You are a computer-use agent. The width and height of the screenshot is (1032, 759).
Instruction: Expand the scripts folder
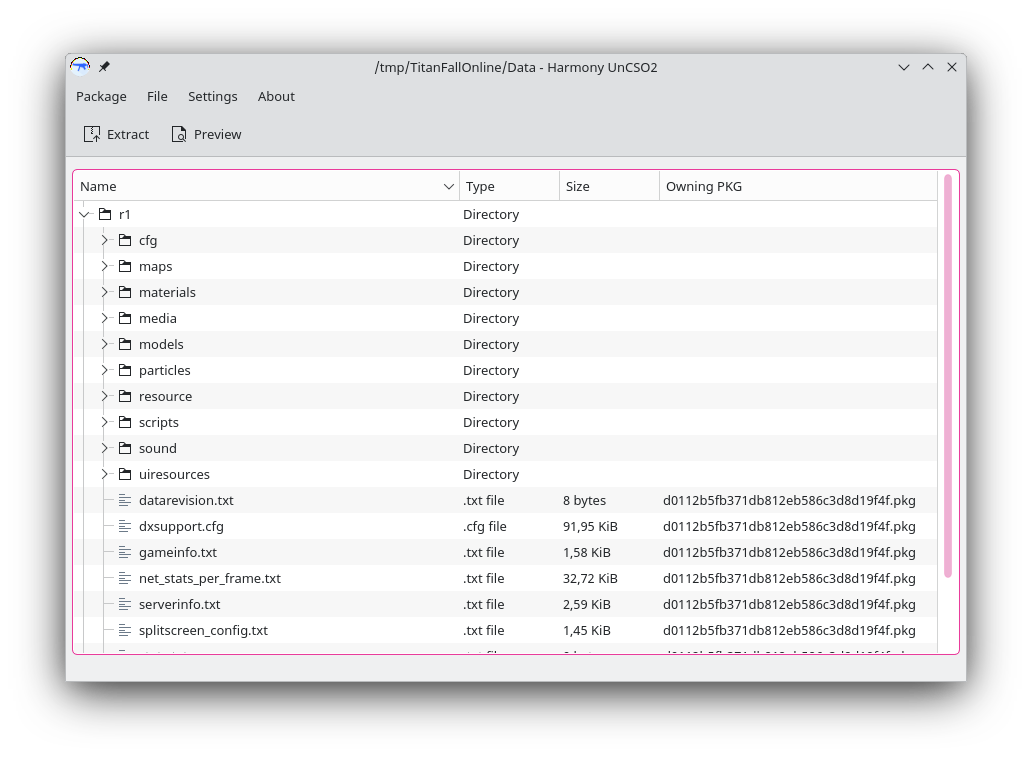coord(104,423)
